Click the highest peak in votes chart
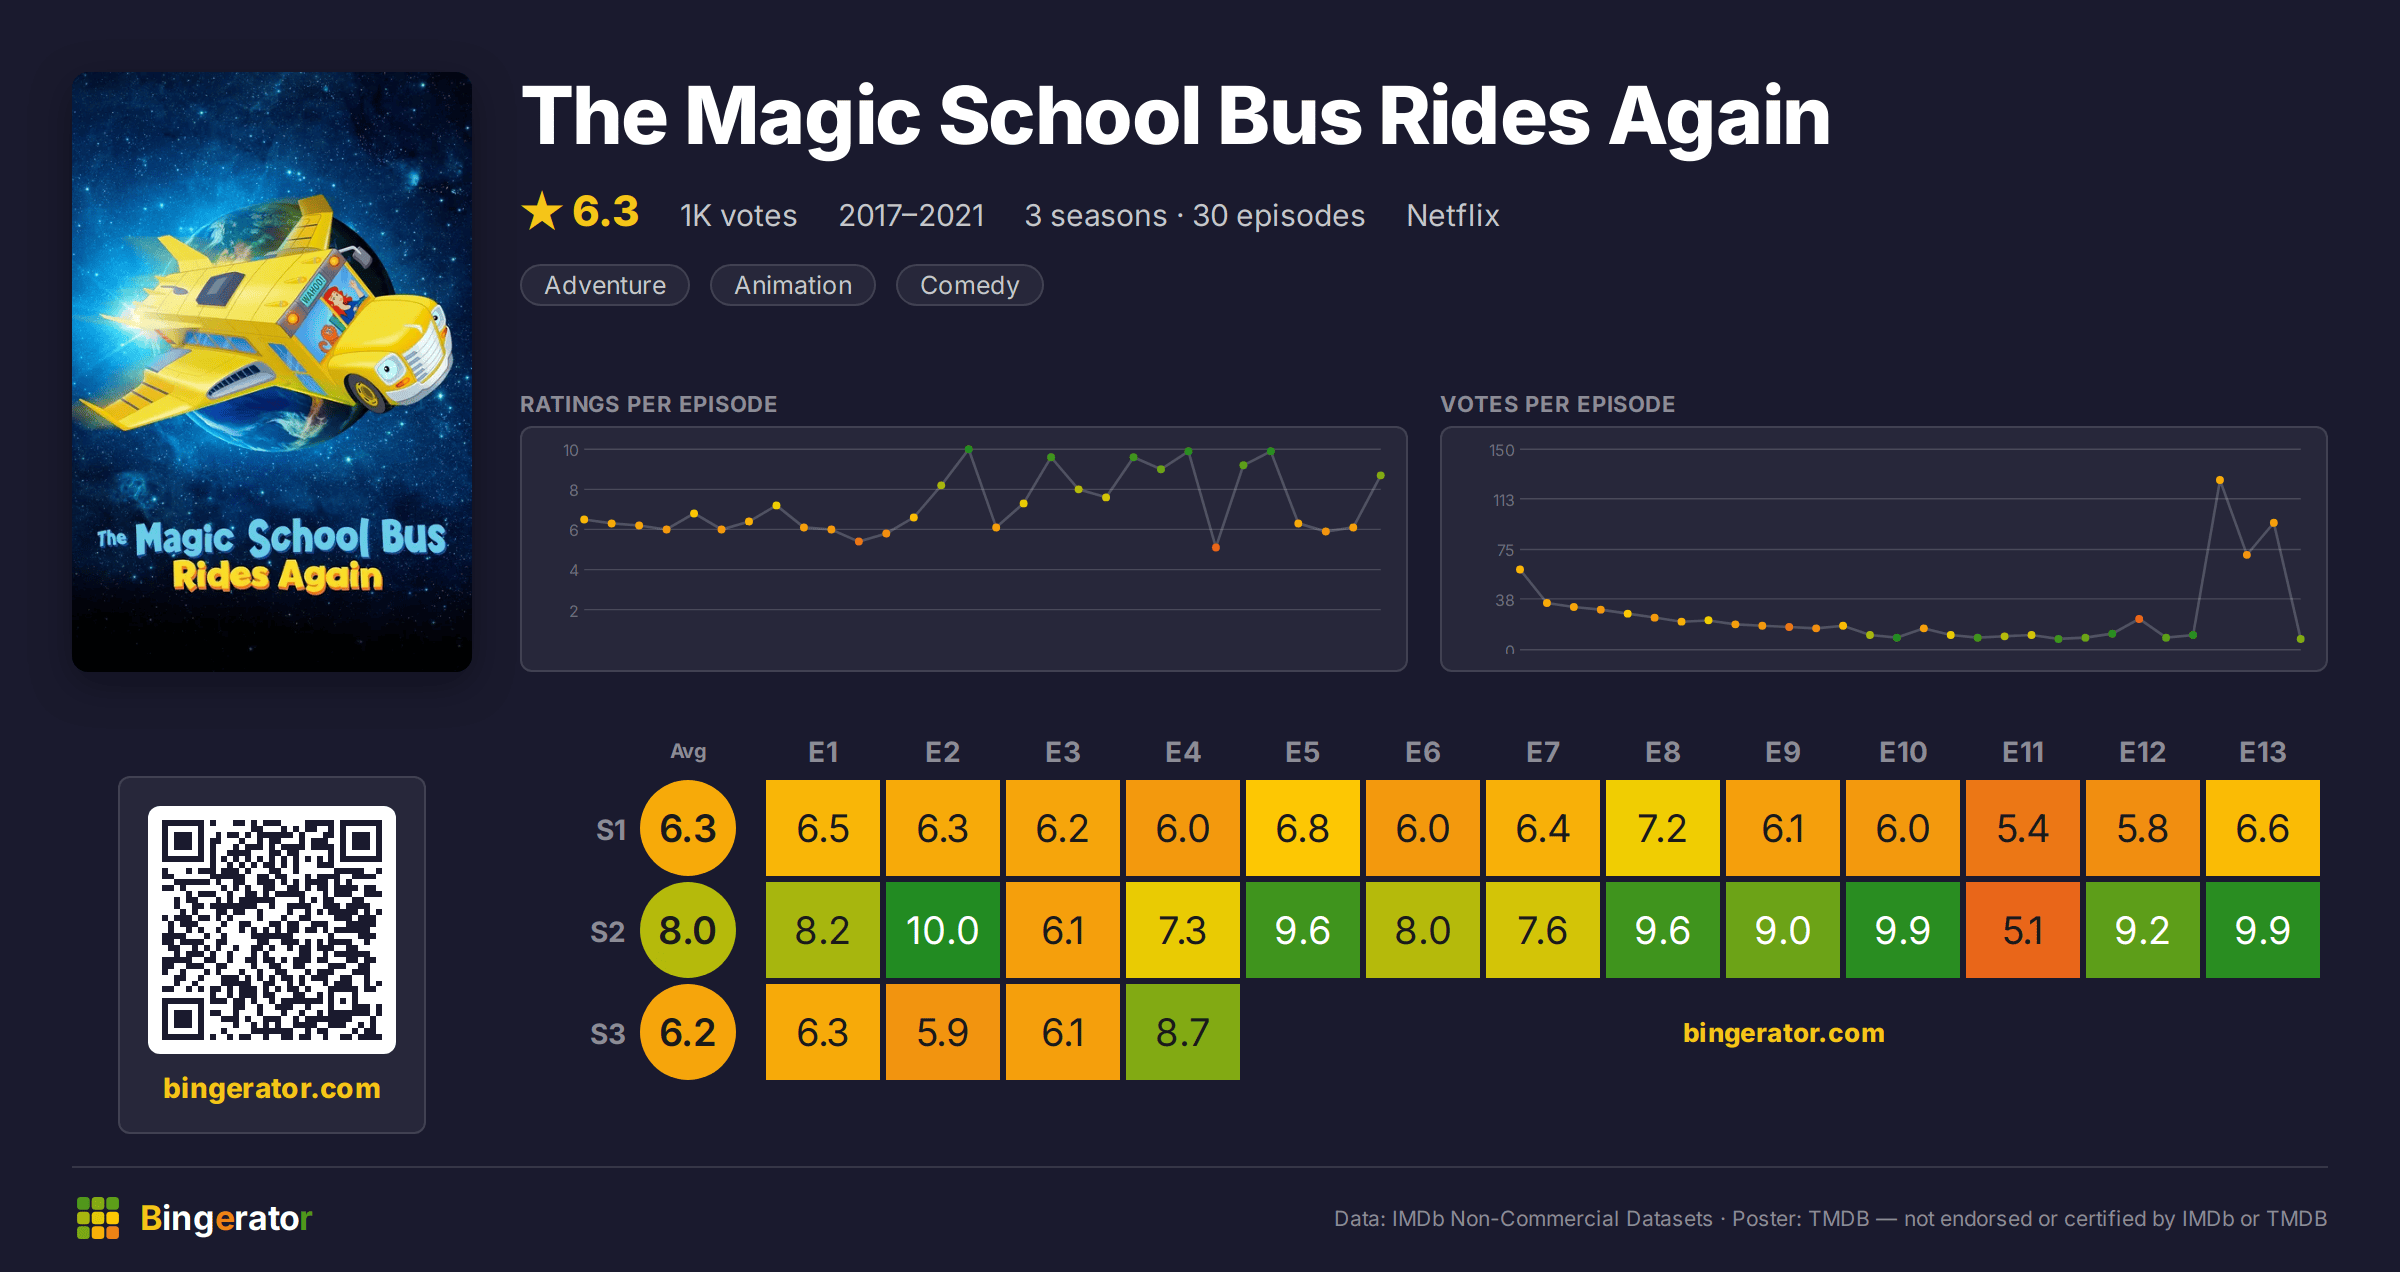 pyautogui.click(x=2220, y=480)
